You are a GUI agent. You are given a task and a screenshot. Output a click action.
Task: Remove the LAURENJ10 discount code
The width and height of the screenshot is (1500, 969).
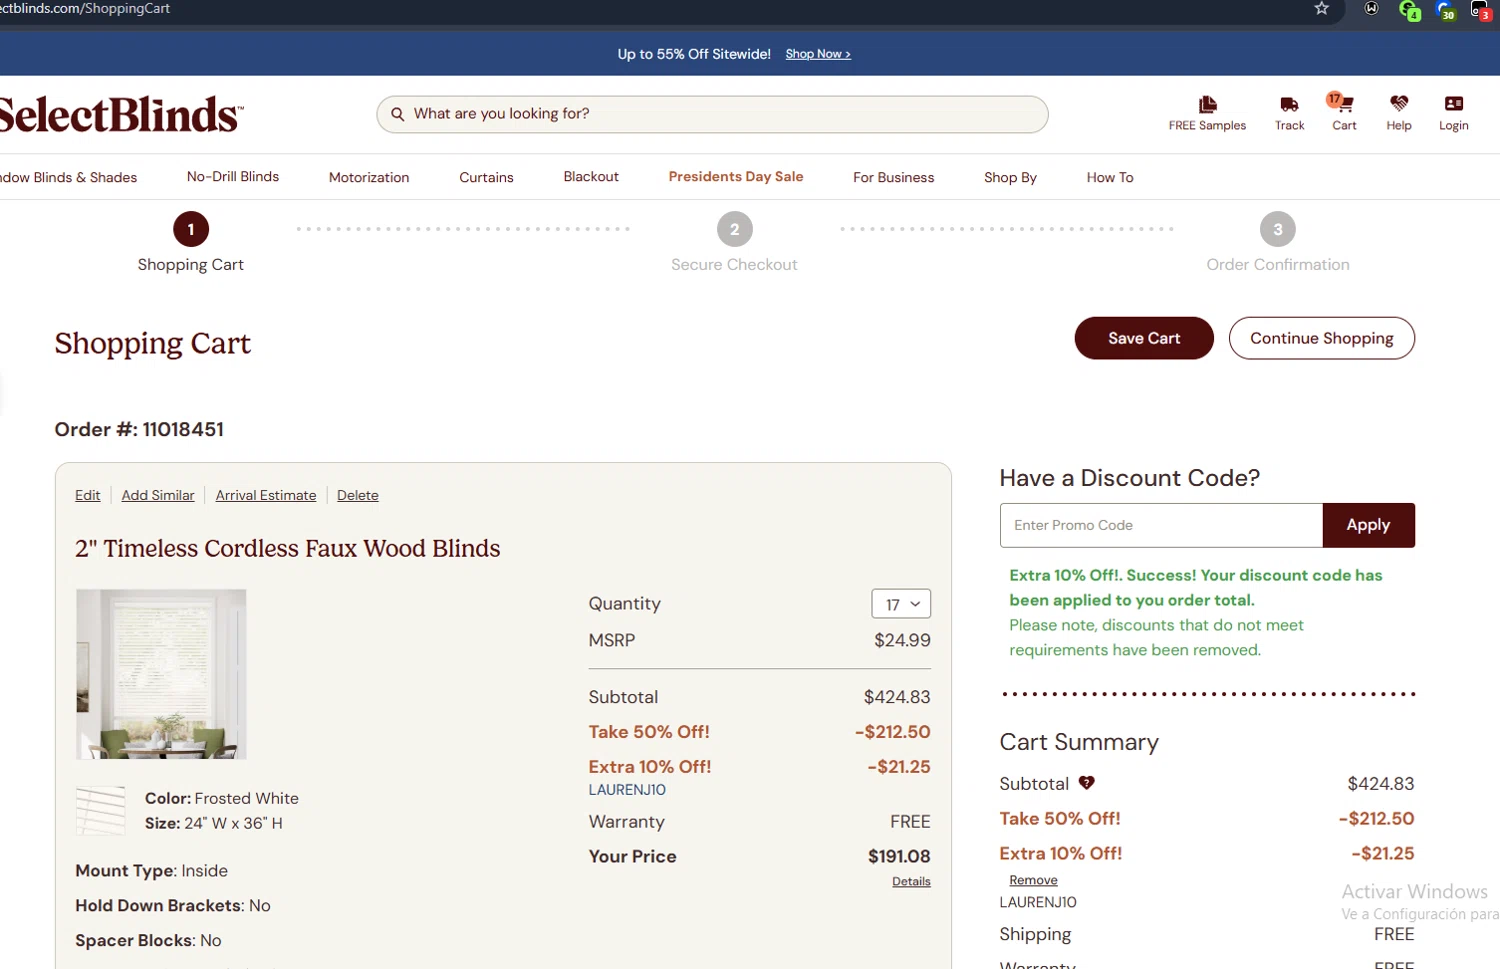pyautogui.click(x=1033, y=880)
